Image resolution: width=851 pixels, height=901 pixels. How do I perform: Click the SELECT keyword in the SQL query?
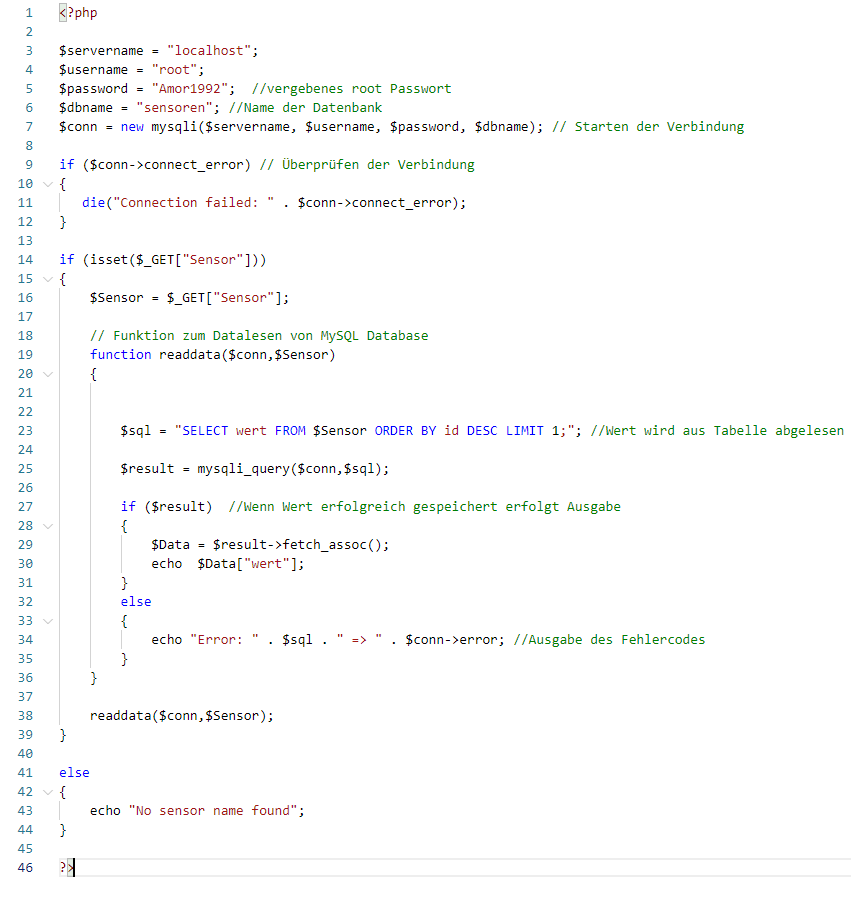click(x=205, y=431)
